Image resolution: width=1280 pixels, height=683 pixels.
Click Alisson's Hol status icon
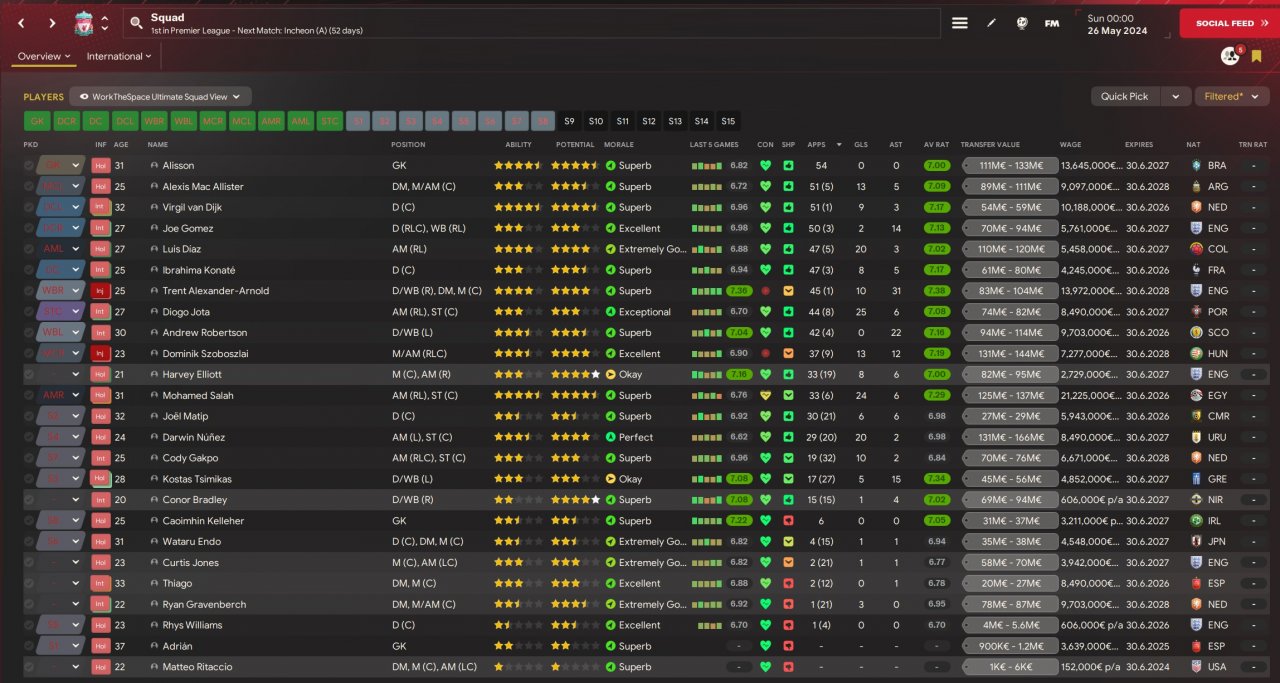pyautogui.click(x=100, y=166)
